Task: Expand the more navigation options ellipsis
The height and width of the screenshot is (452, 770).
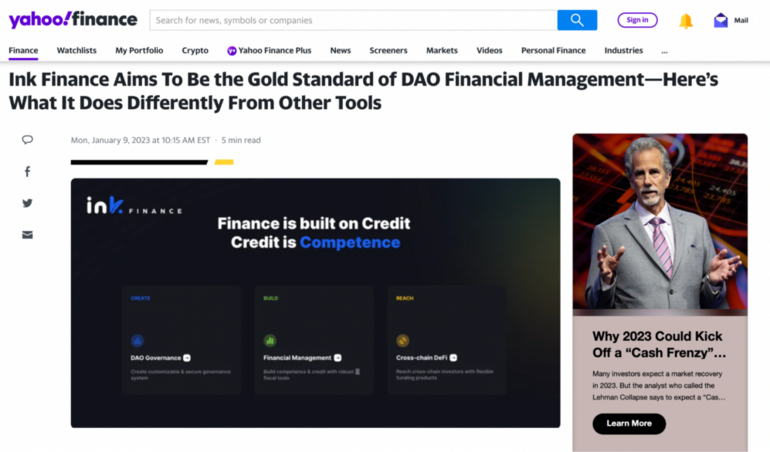Action: click(x=664, y=50)
